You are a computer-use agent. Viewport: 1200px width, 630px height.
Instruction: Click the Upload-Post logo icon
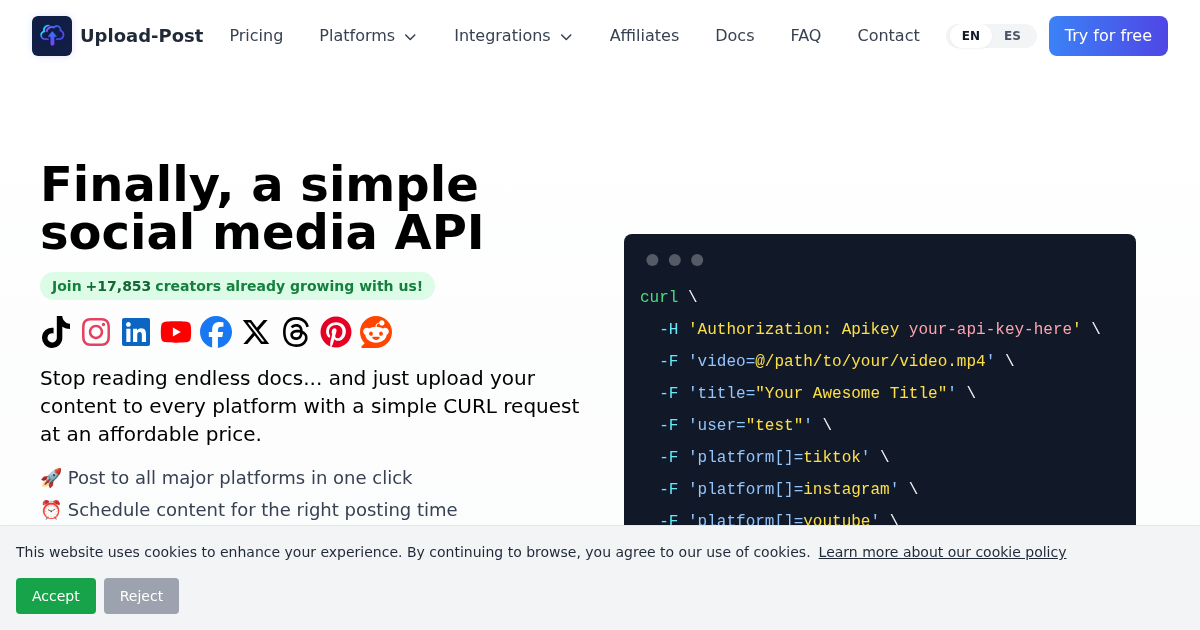click(x=52, y=35)
